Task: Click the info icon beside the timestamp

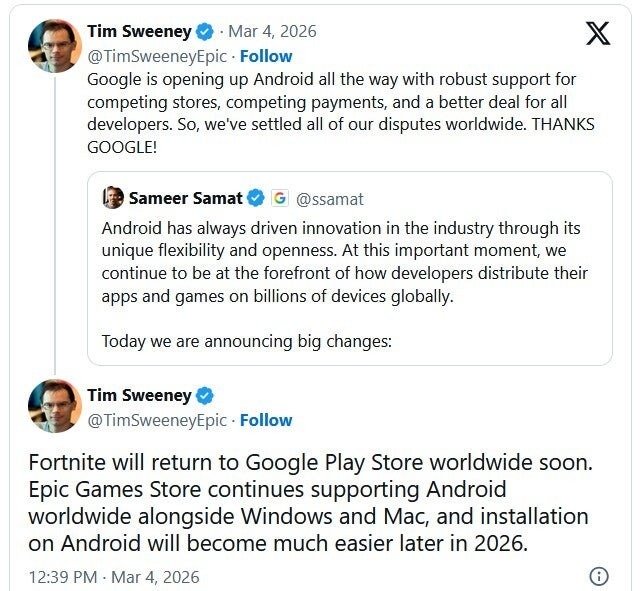Action: [x=599, y=576]
